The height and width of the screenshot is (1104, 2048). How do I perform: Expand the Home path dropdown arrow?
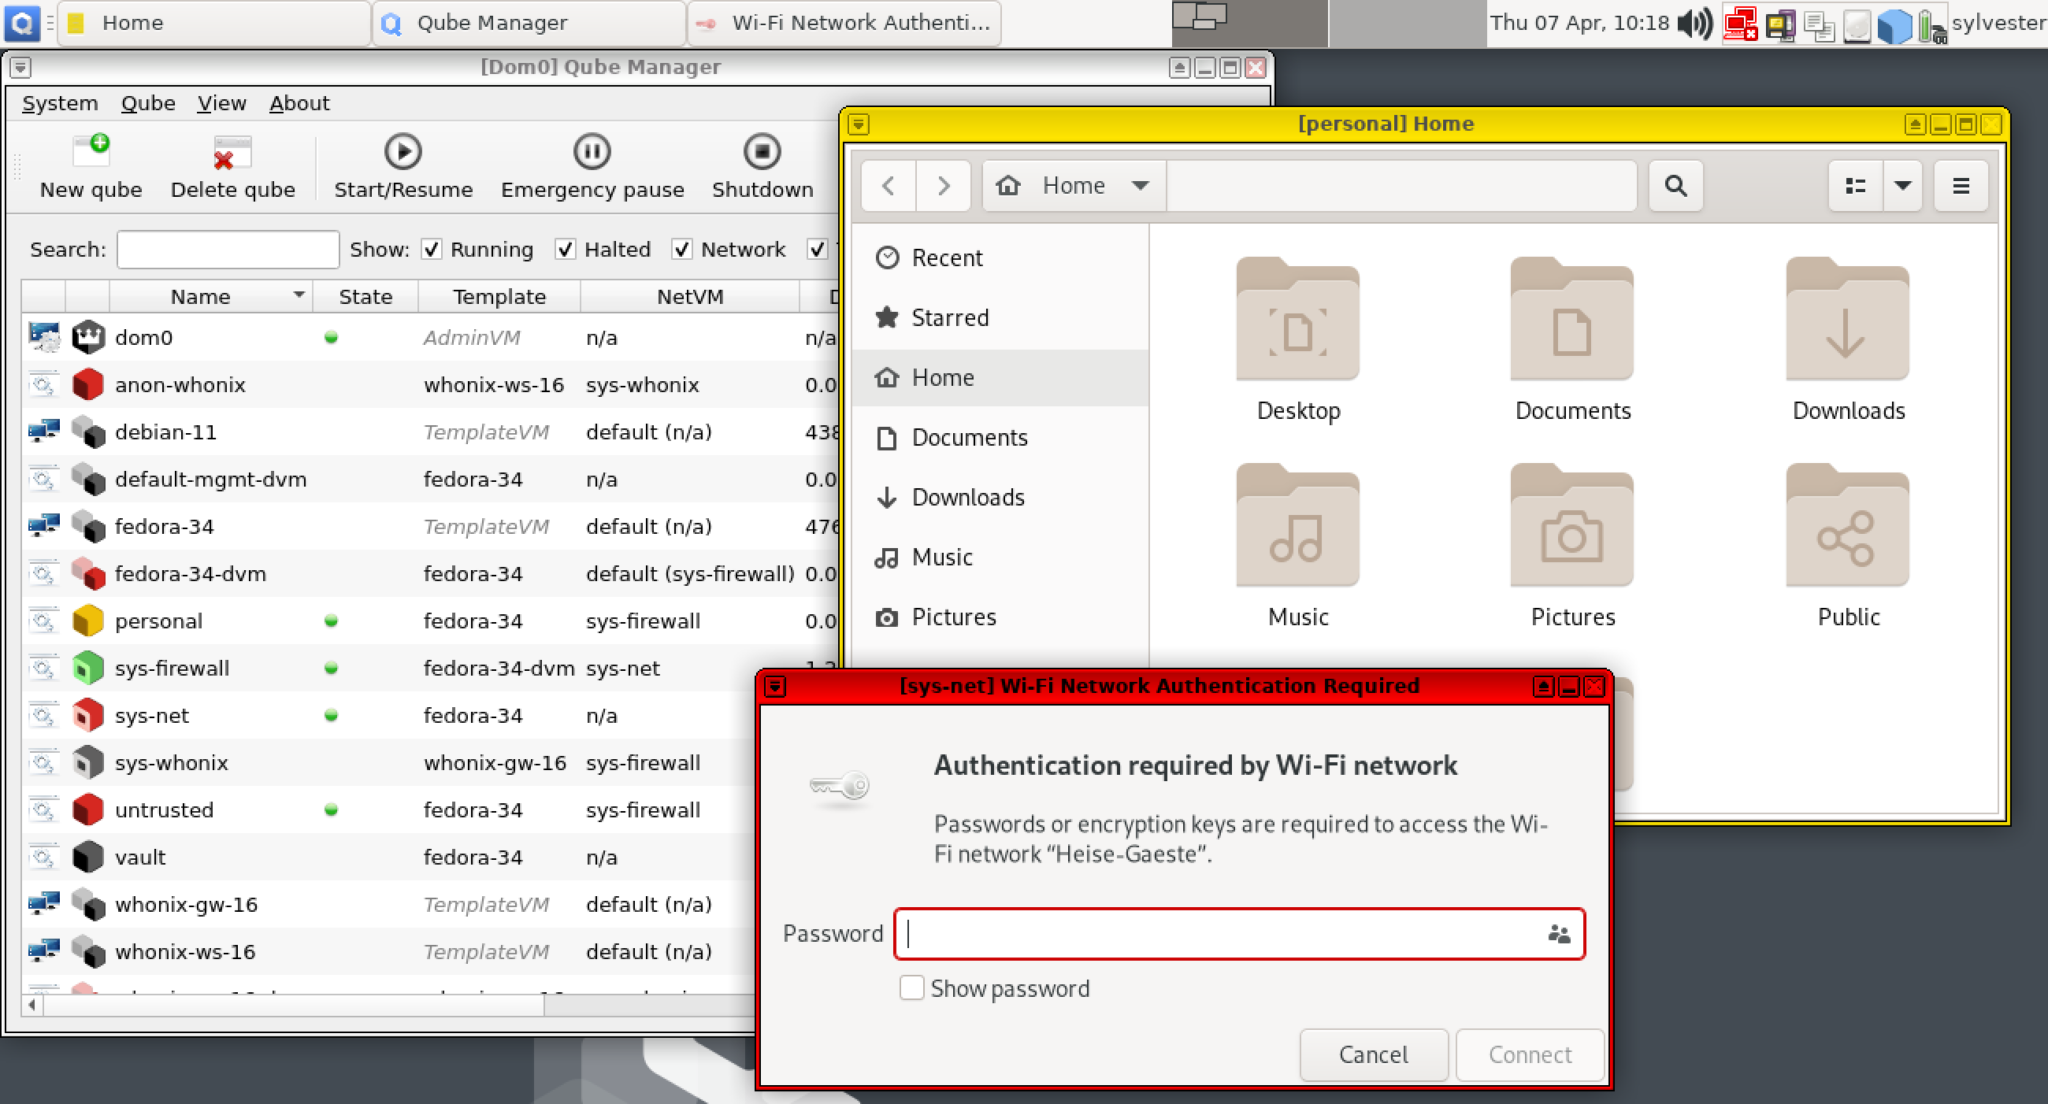pos(1140,186)
